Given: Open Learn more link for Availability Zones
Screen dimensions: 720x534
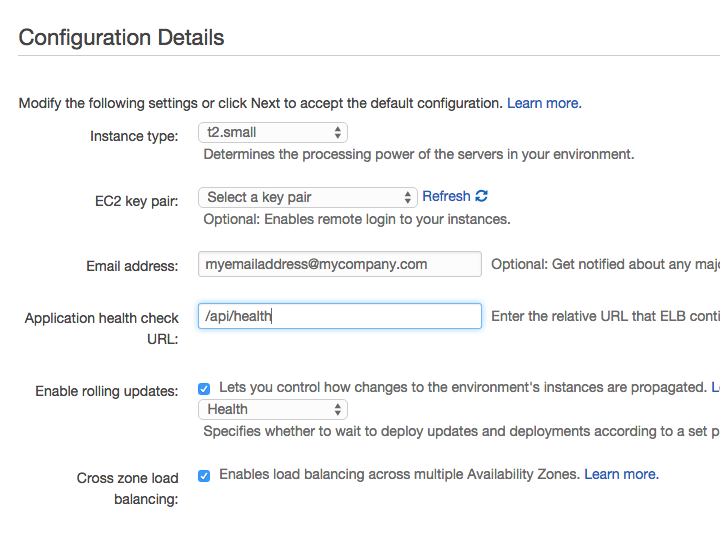Looking at the screenshot, I should click(x=621, y=474).
